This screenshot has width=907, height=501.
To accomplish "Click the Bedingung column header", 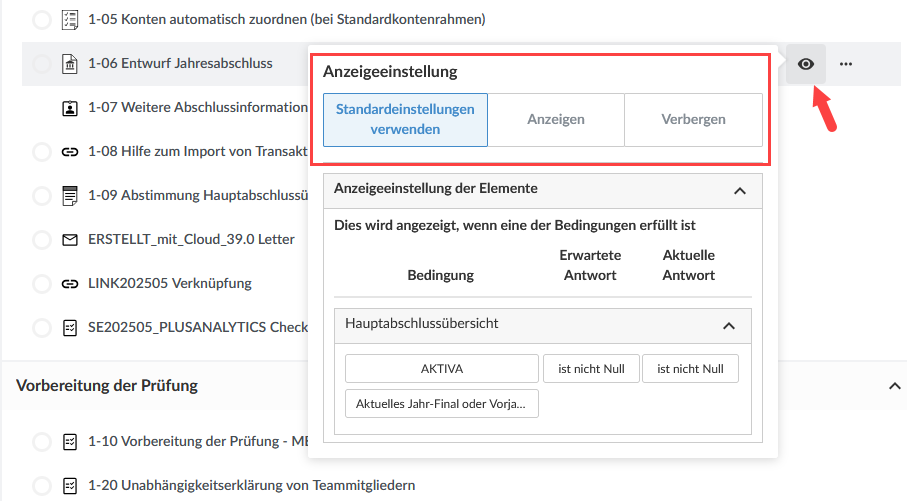I will pos(440,275).
